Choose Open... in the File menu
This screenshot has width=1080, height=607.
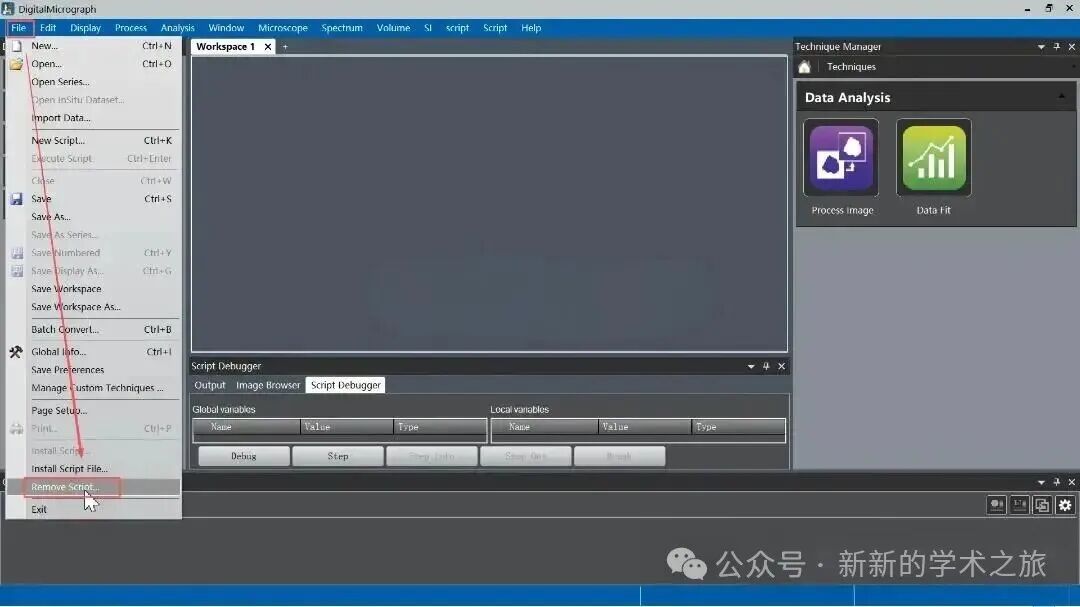point(94,63)
